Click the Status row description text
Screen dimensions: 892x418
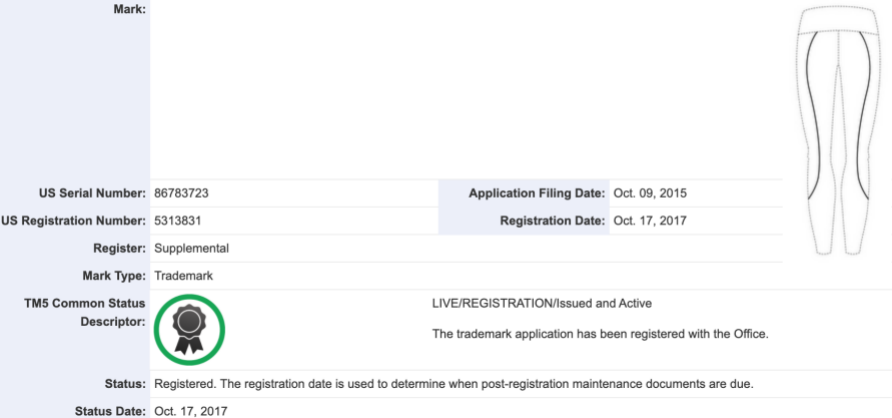pos(454,384)
